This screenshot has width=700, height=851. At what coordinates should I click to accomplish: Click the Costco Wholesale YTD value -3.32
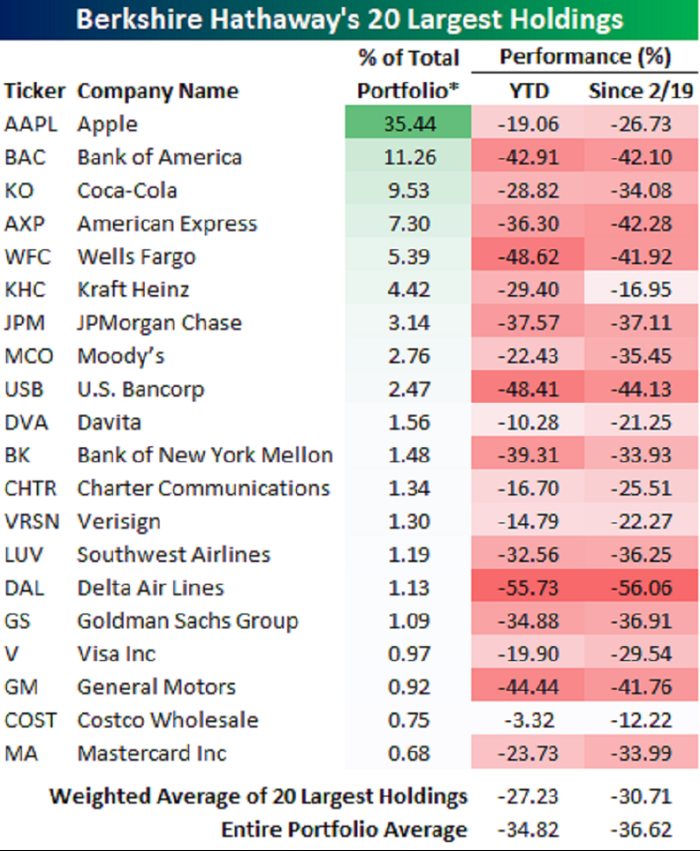pyautogui.click(x=528, y=720)
